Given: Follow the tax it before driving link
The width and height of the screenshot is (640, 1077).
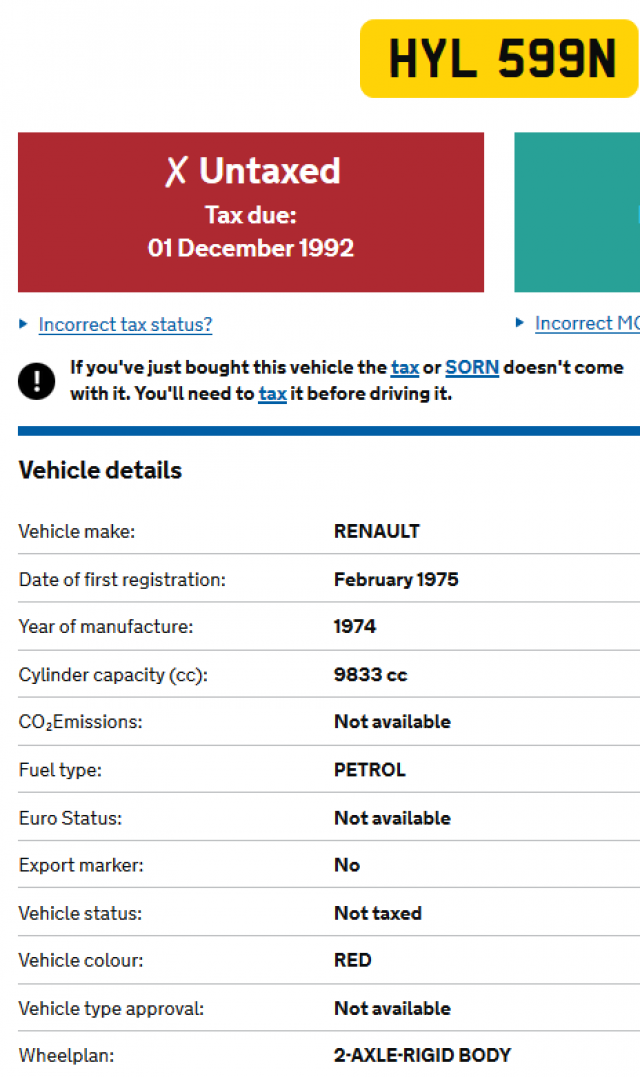Looking at the screenshot, I should (x=273, y=394).
